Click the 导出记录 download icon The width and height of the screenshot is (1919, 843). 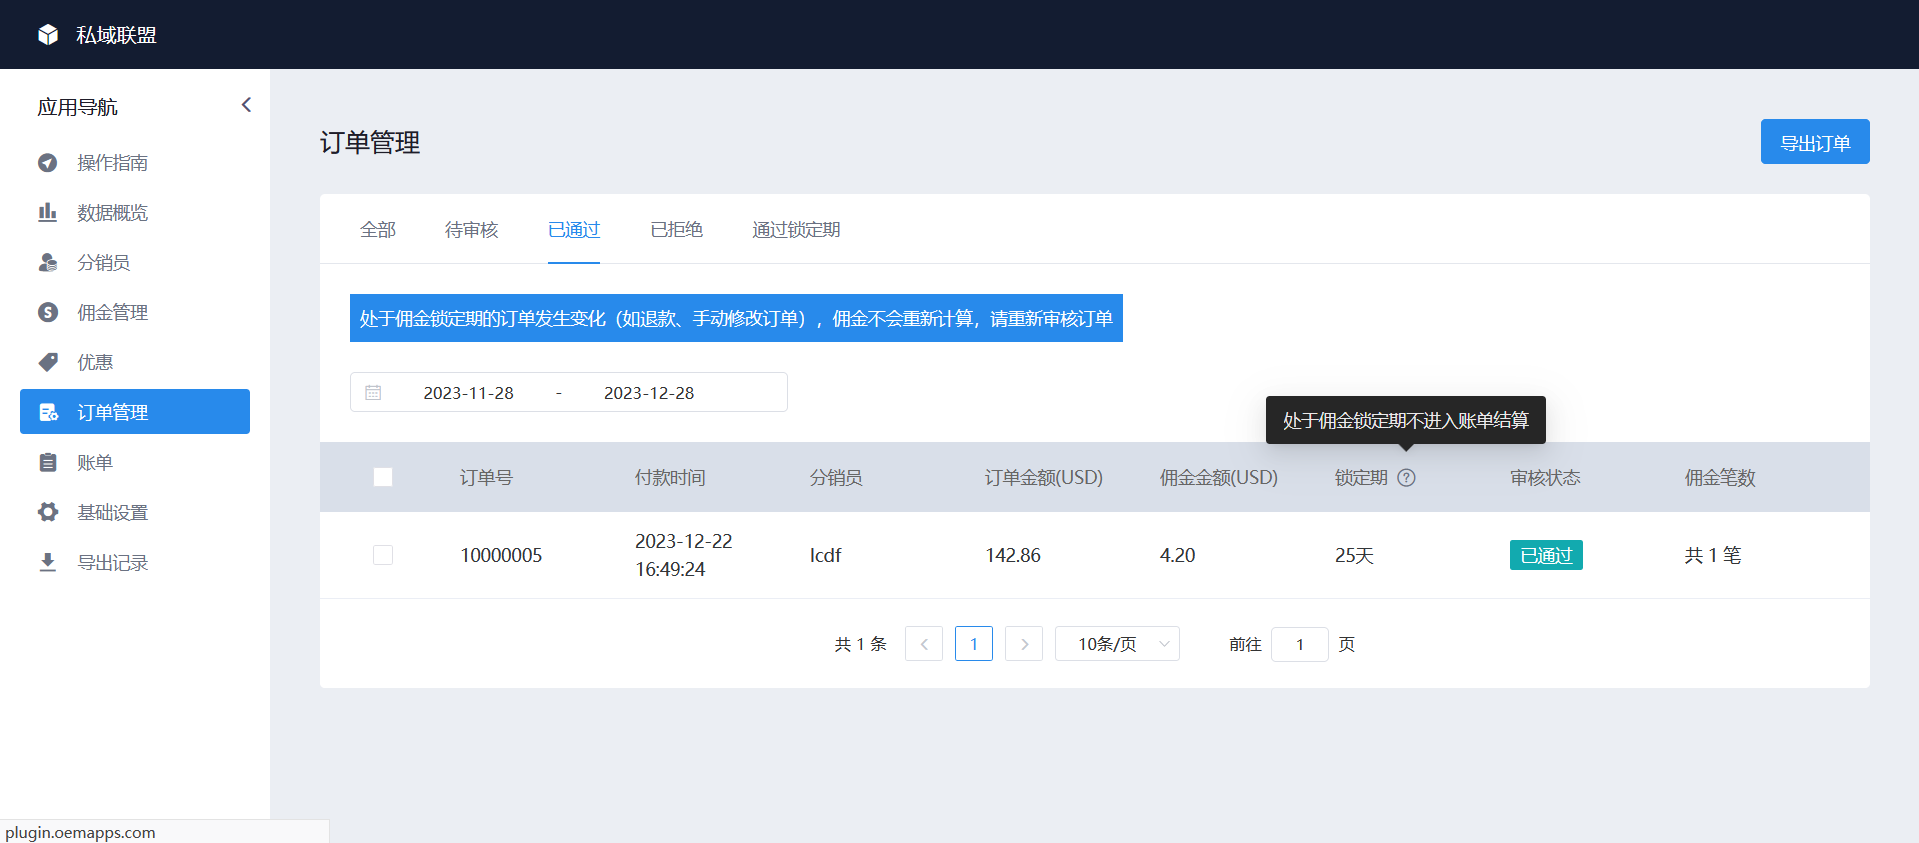48,562
